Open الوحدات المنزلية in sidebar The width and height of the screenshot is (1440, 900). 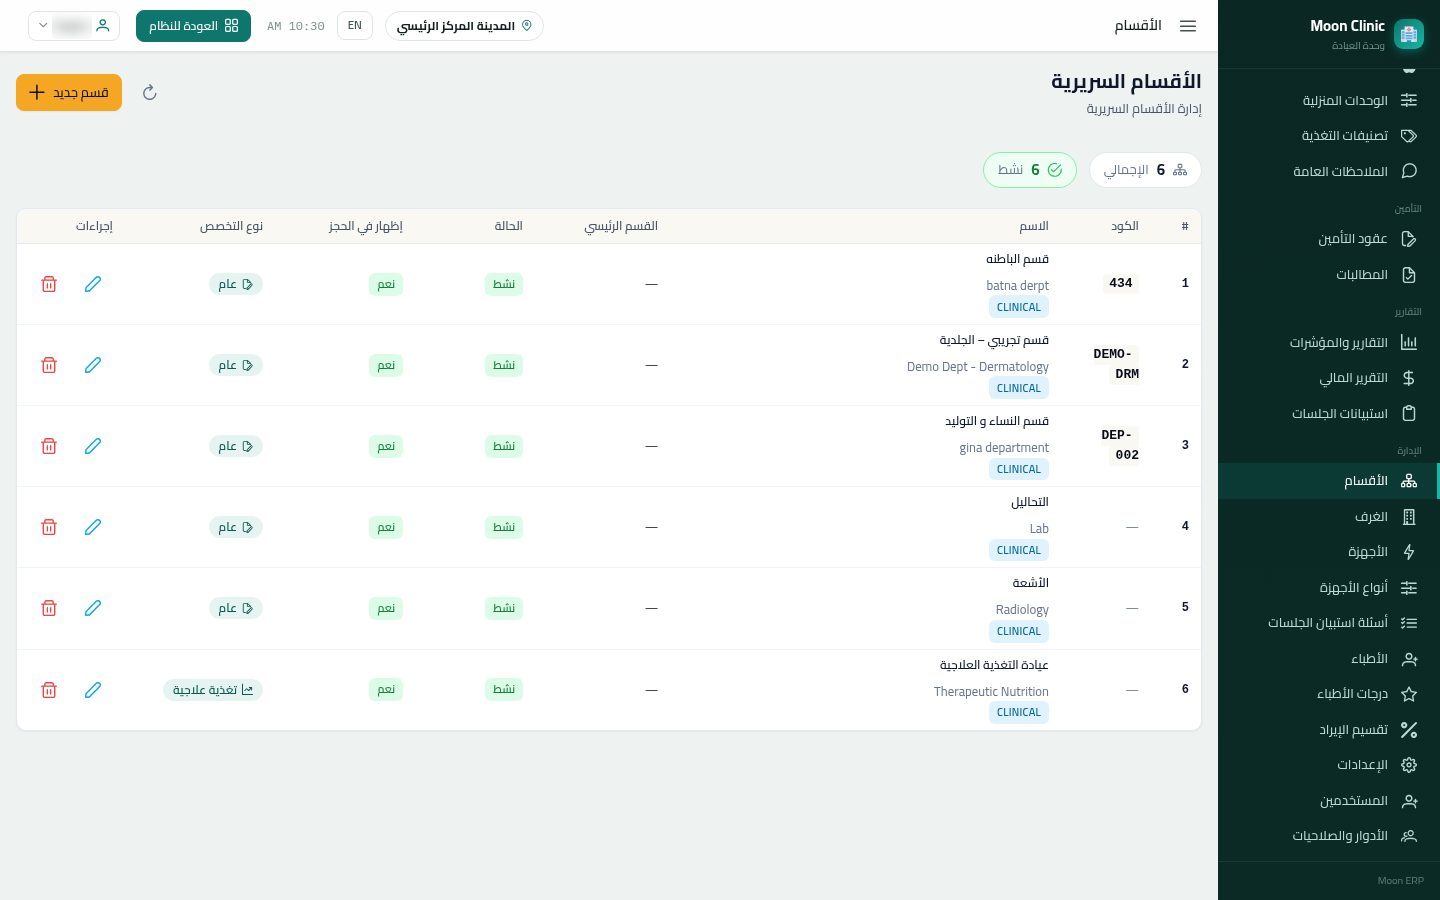tap(1328, 100)
